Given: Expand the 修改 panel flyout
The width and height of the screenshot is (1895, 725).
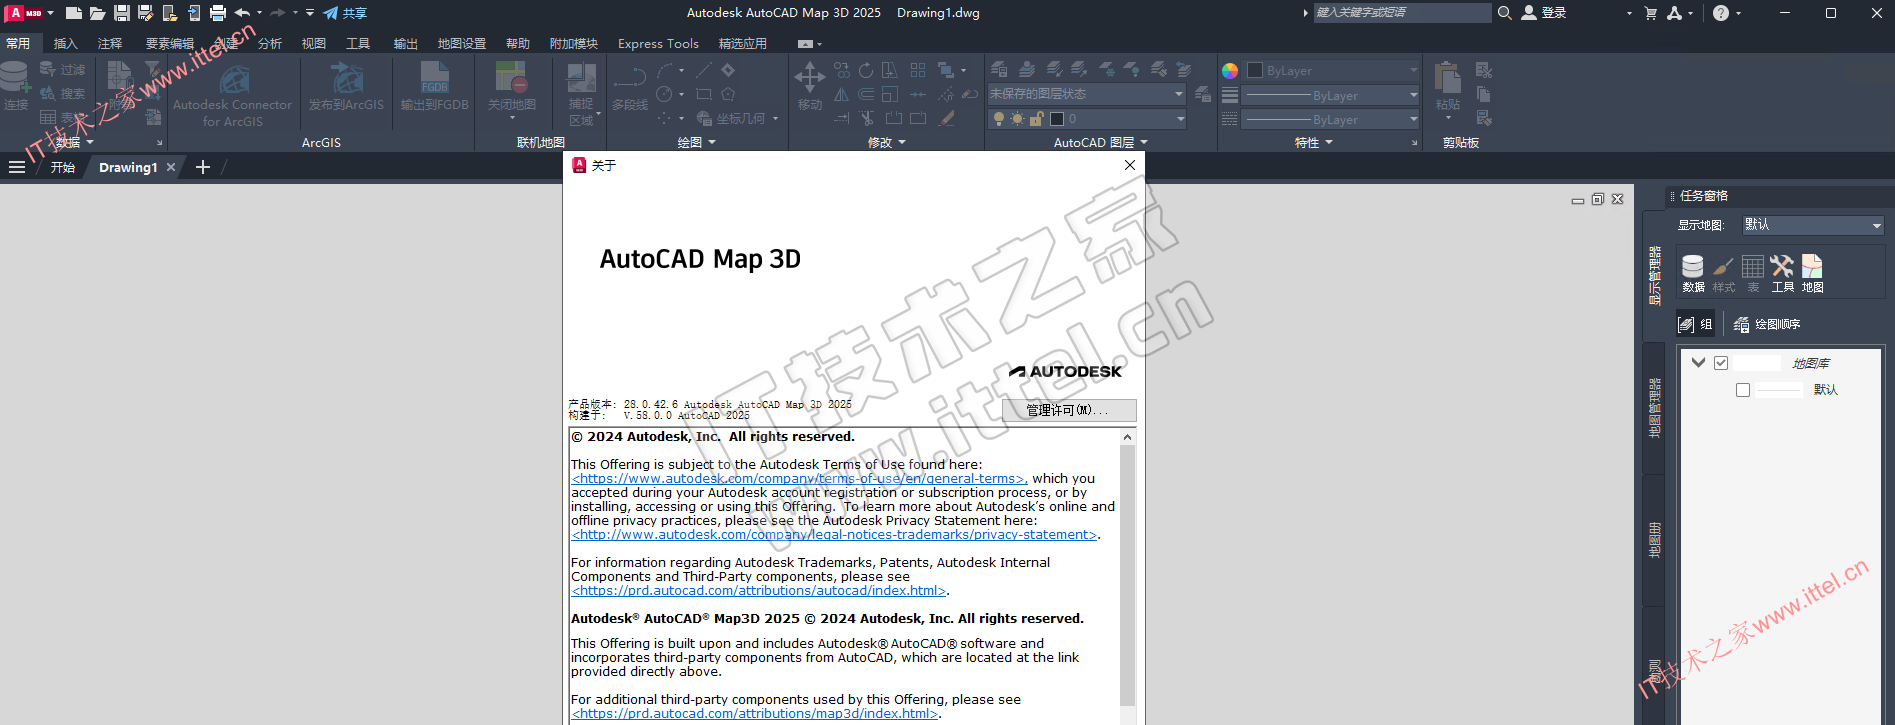Looking at the screenshot, I should (x=886, y=142).
